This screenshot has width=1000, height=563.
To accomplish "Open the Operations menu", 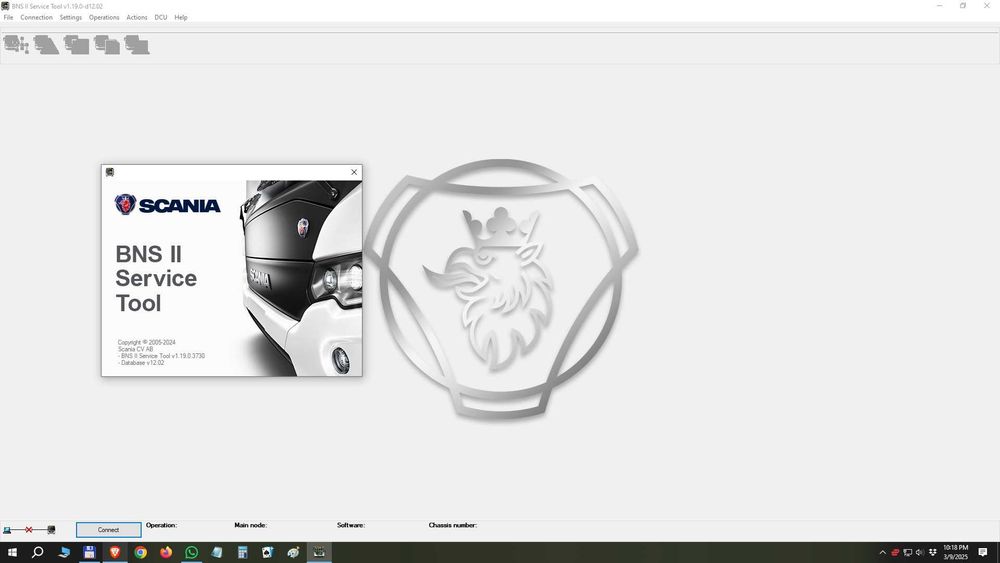I will pyautogui.click(x=104, y=17).
